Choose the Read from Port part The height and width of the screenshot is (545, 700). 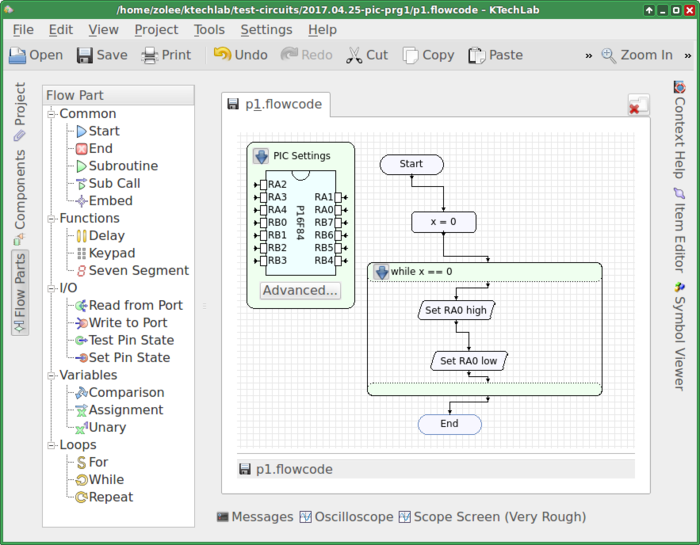point(135,306)
